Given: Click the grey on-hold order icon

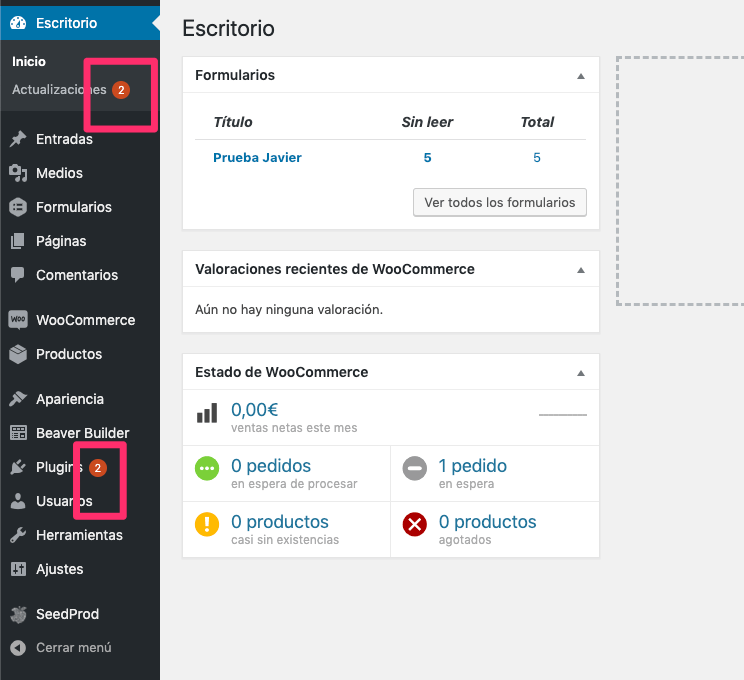Looking at the screenshot, I should pos(415,468).
